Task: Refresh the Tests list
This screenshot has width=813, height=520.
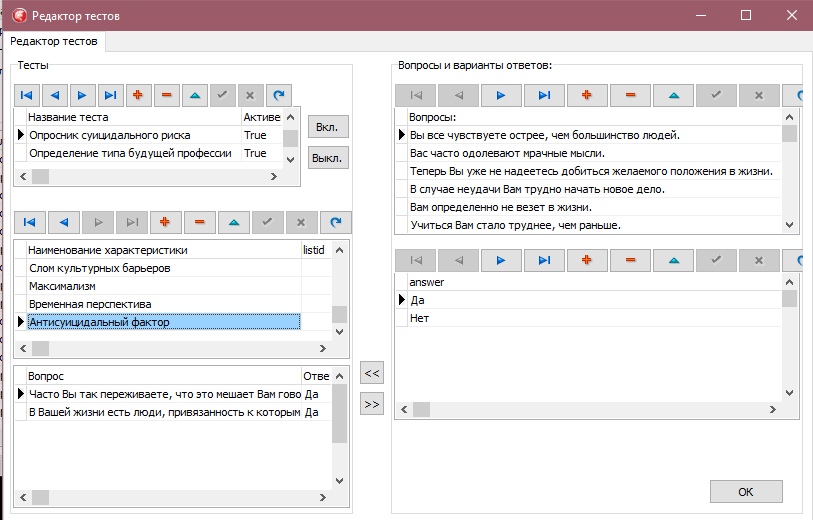Action: [x=279, y=95]
